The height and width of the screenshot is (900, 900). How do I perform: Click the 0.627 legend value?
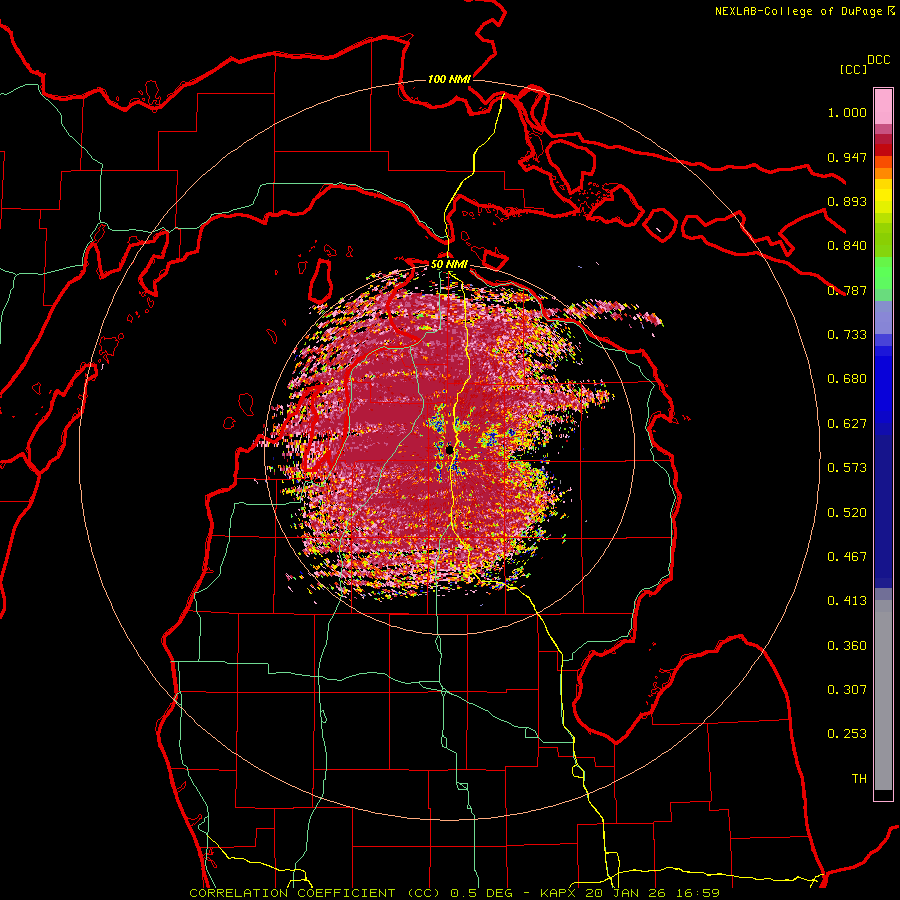[x=847, y=424]
